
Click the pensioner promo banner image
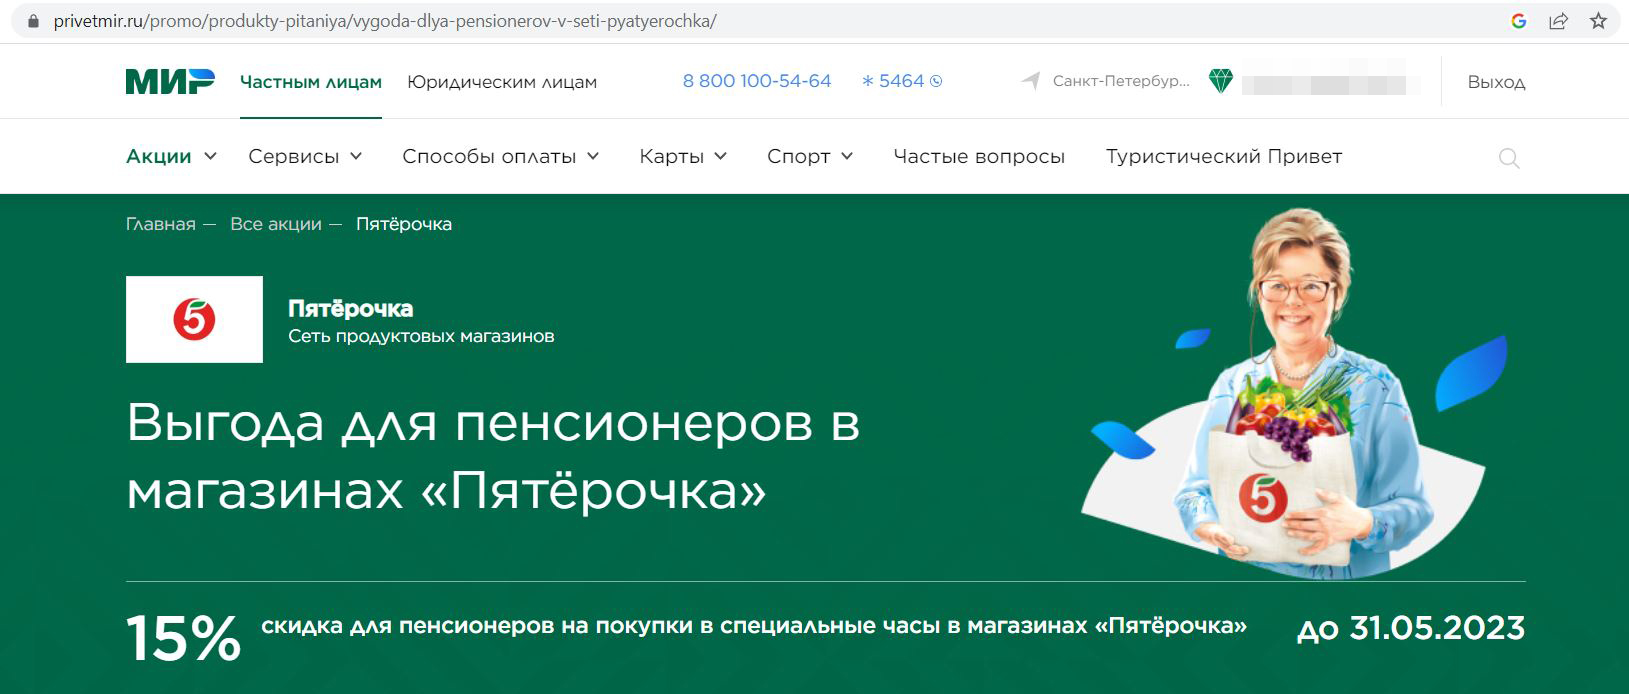point(1295,393)
